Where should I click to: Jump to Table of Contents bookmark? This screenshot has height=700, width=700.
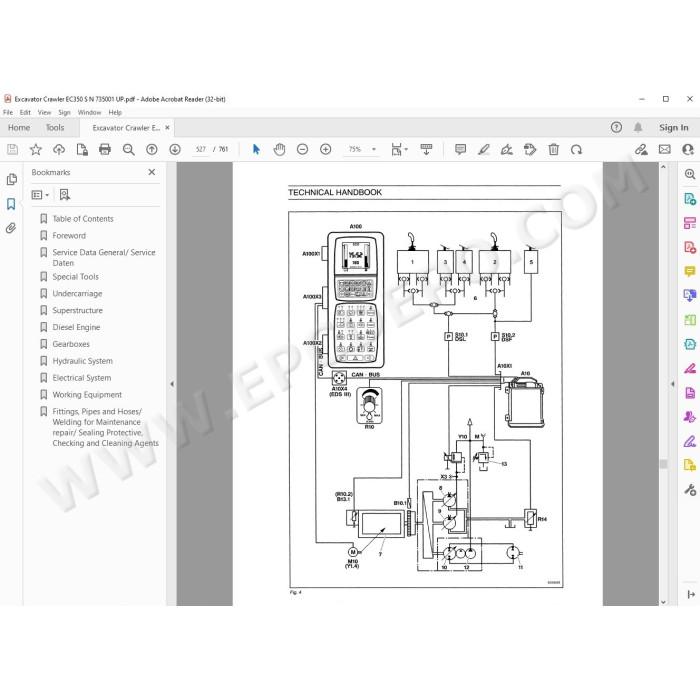click(x=83, y=219)
